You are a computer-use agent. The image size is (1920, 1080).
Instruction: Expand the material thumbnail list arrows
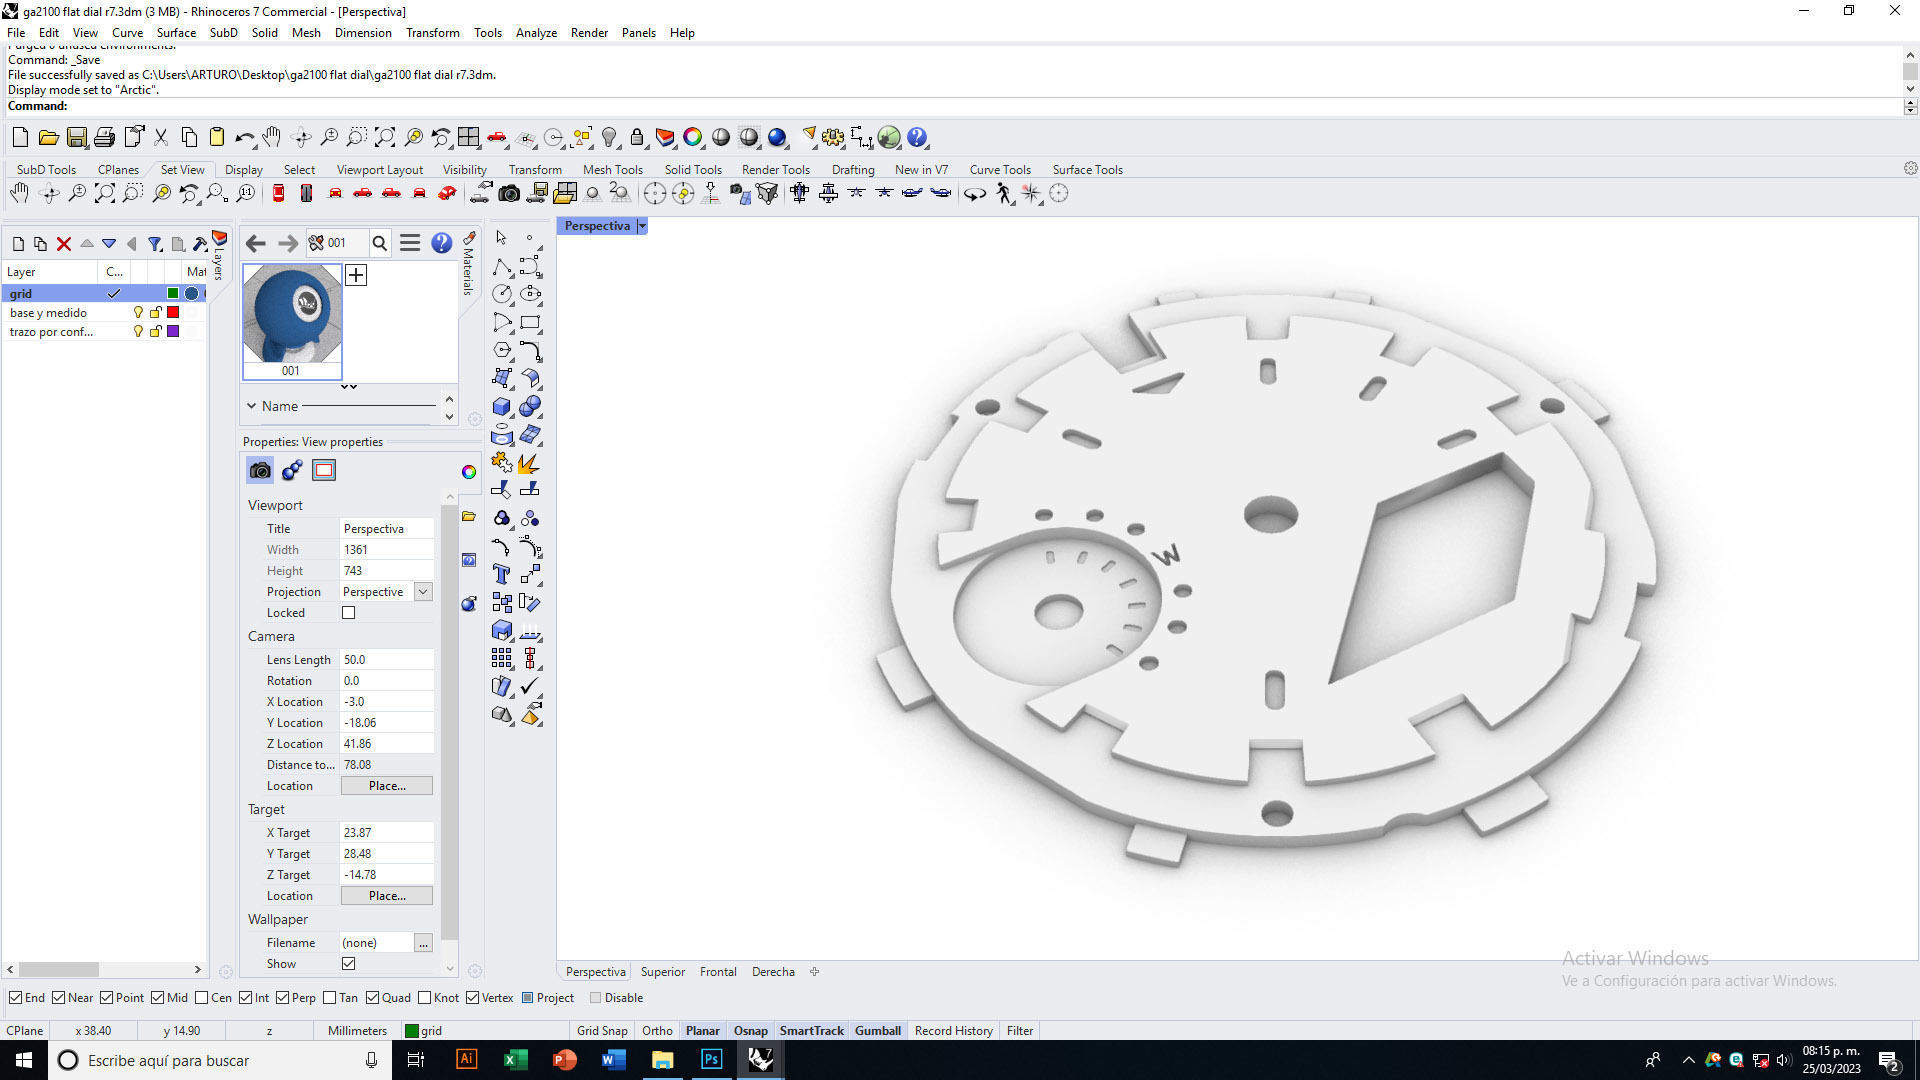[348, 386]
